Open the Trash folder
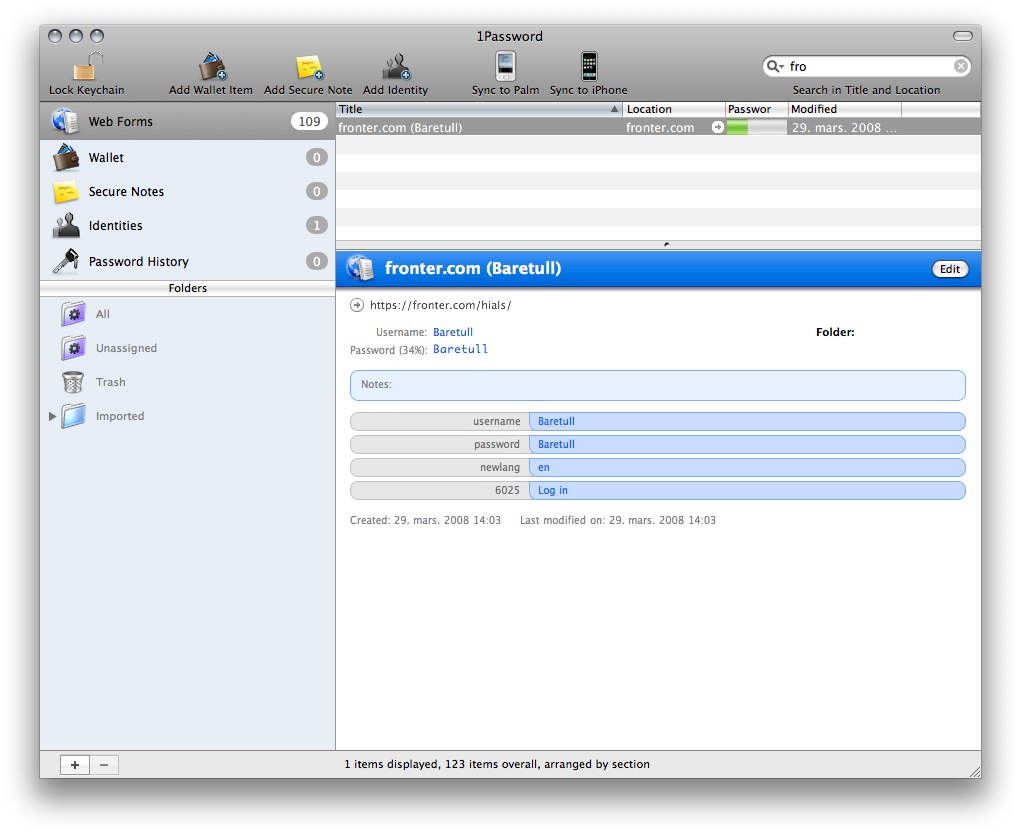 (188, 382)
